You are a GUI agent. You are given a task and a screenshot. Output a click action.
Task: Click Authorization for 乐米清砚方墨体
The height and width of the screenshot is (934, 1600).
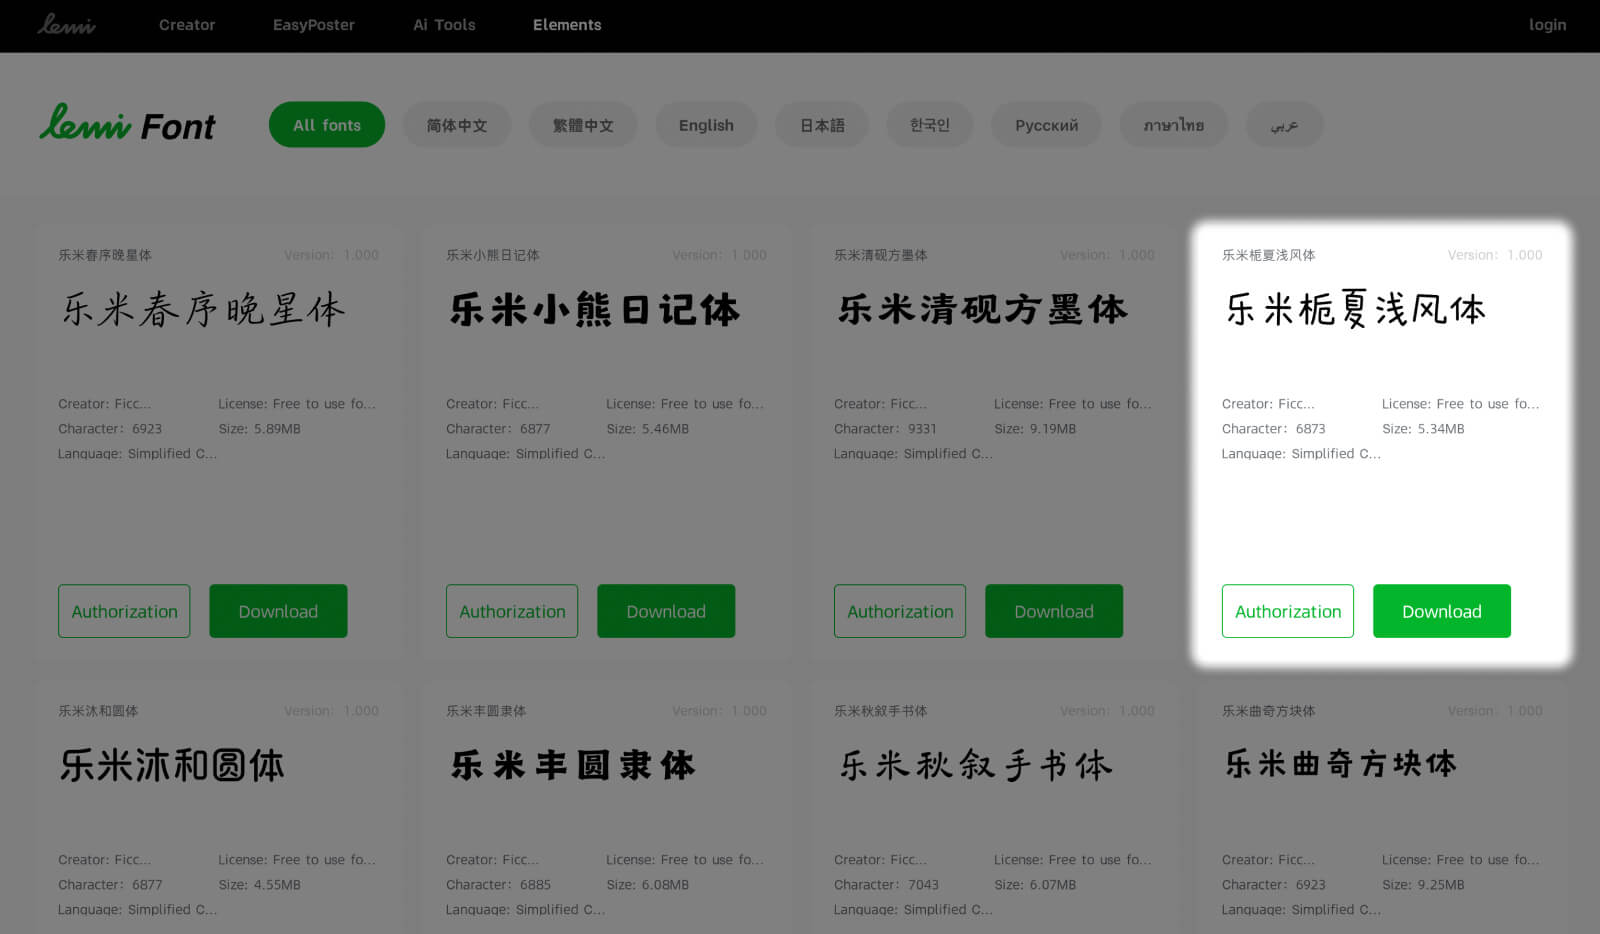click(900, 611)
